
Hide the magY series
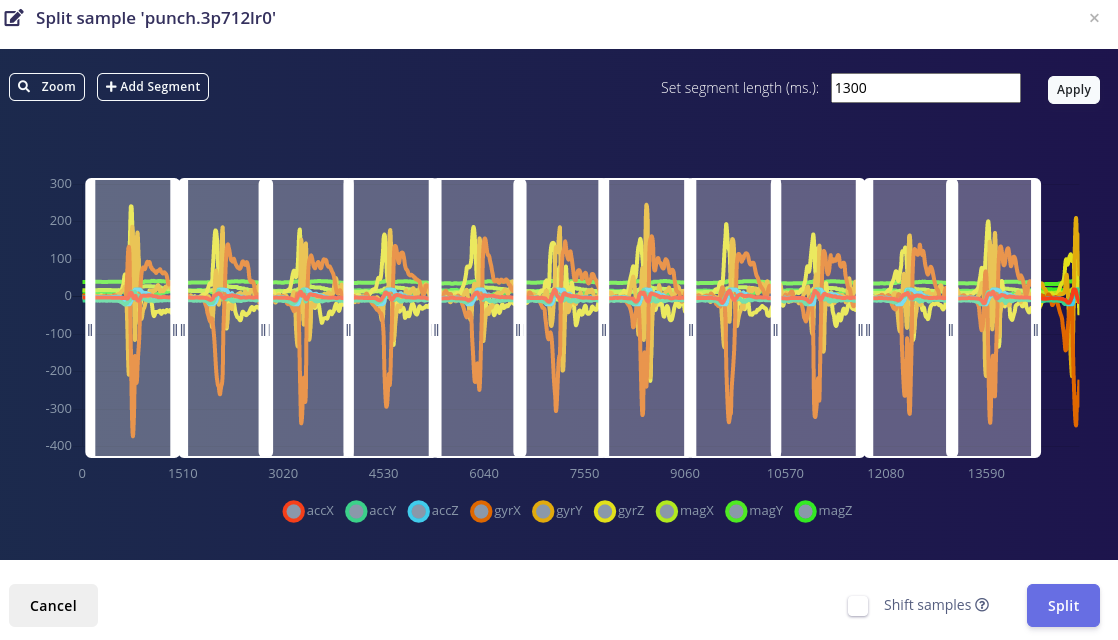pos(736,511)
